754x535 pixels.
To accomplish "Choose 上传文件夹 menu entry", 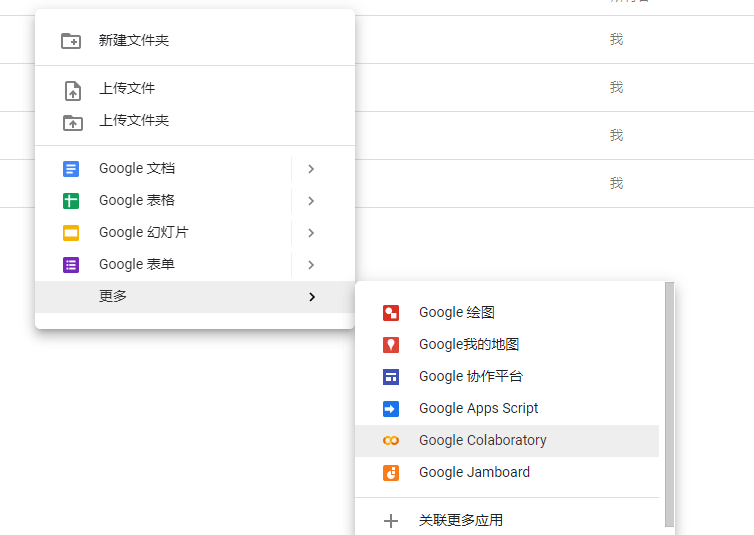I will pos(195,121).
